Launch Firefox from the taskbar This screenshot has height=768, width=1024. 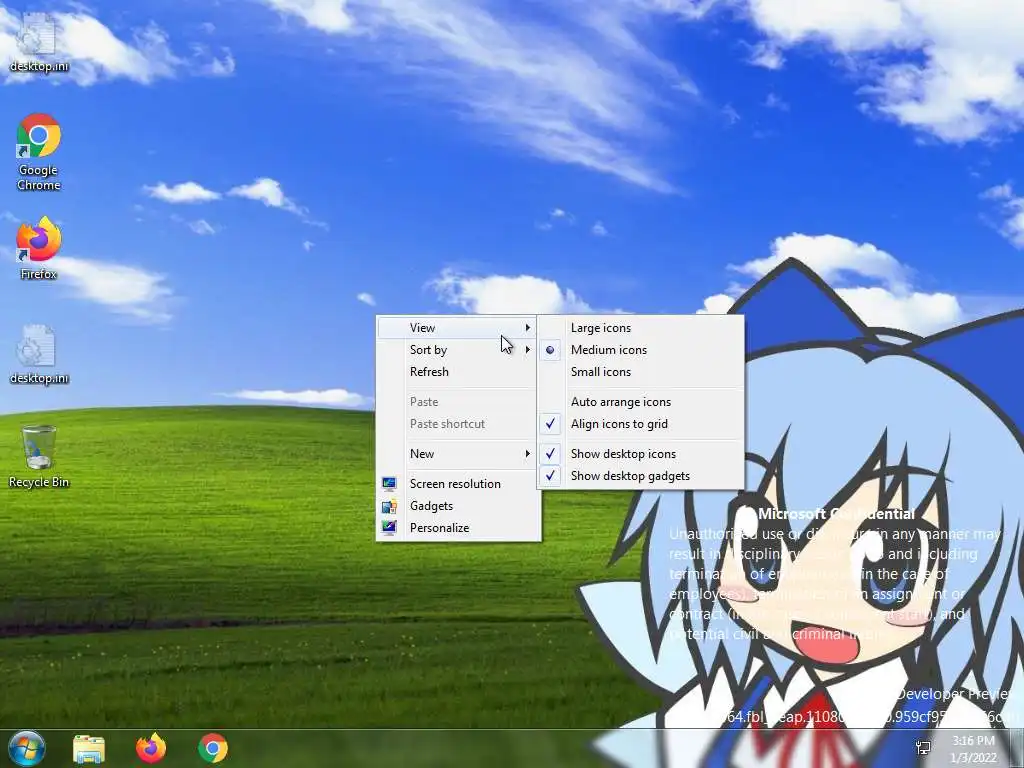tap(151, 748)
